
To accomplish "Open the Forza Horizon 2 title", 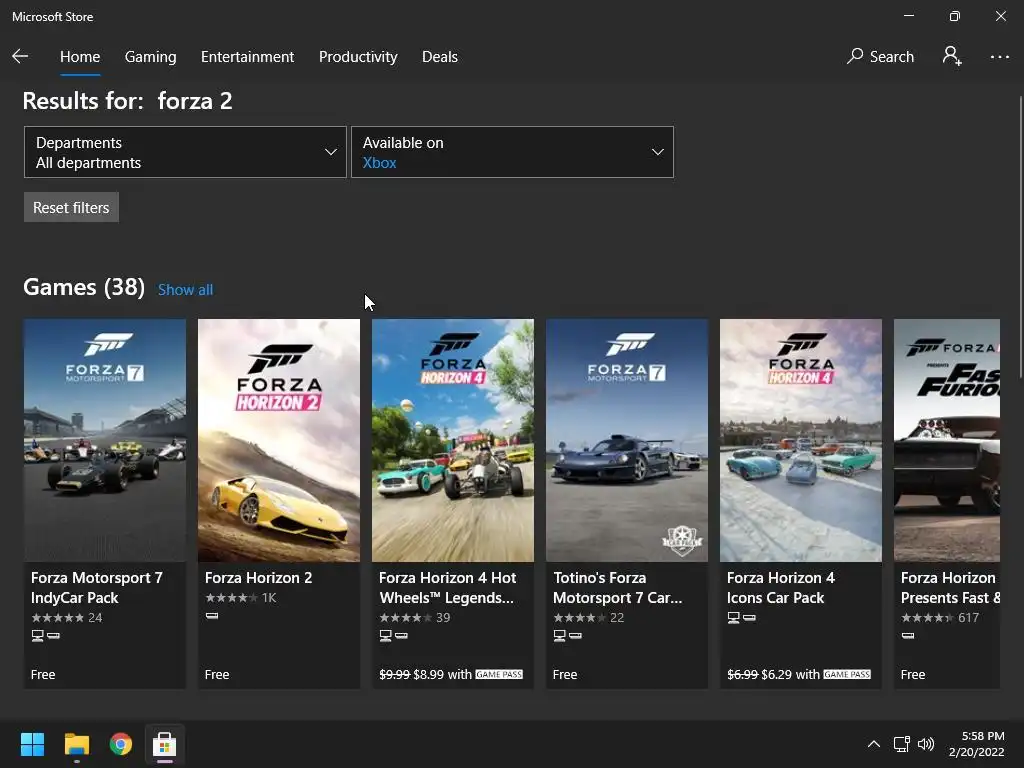I will click(x=259, y=578).
